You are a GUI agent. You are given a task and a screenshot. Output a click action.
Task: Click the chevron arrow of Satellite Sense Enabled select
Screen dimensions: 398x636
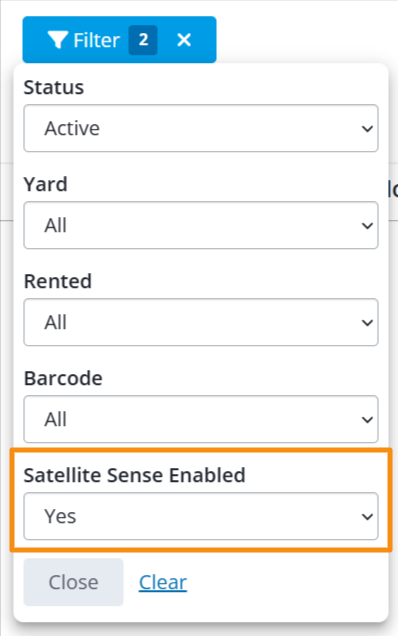[367, 516]
